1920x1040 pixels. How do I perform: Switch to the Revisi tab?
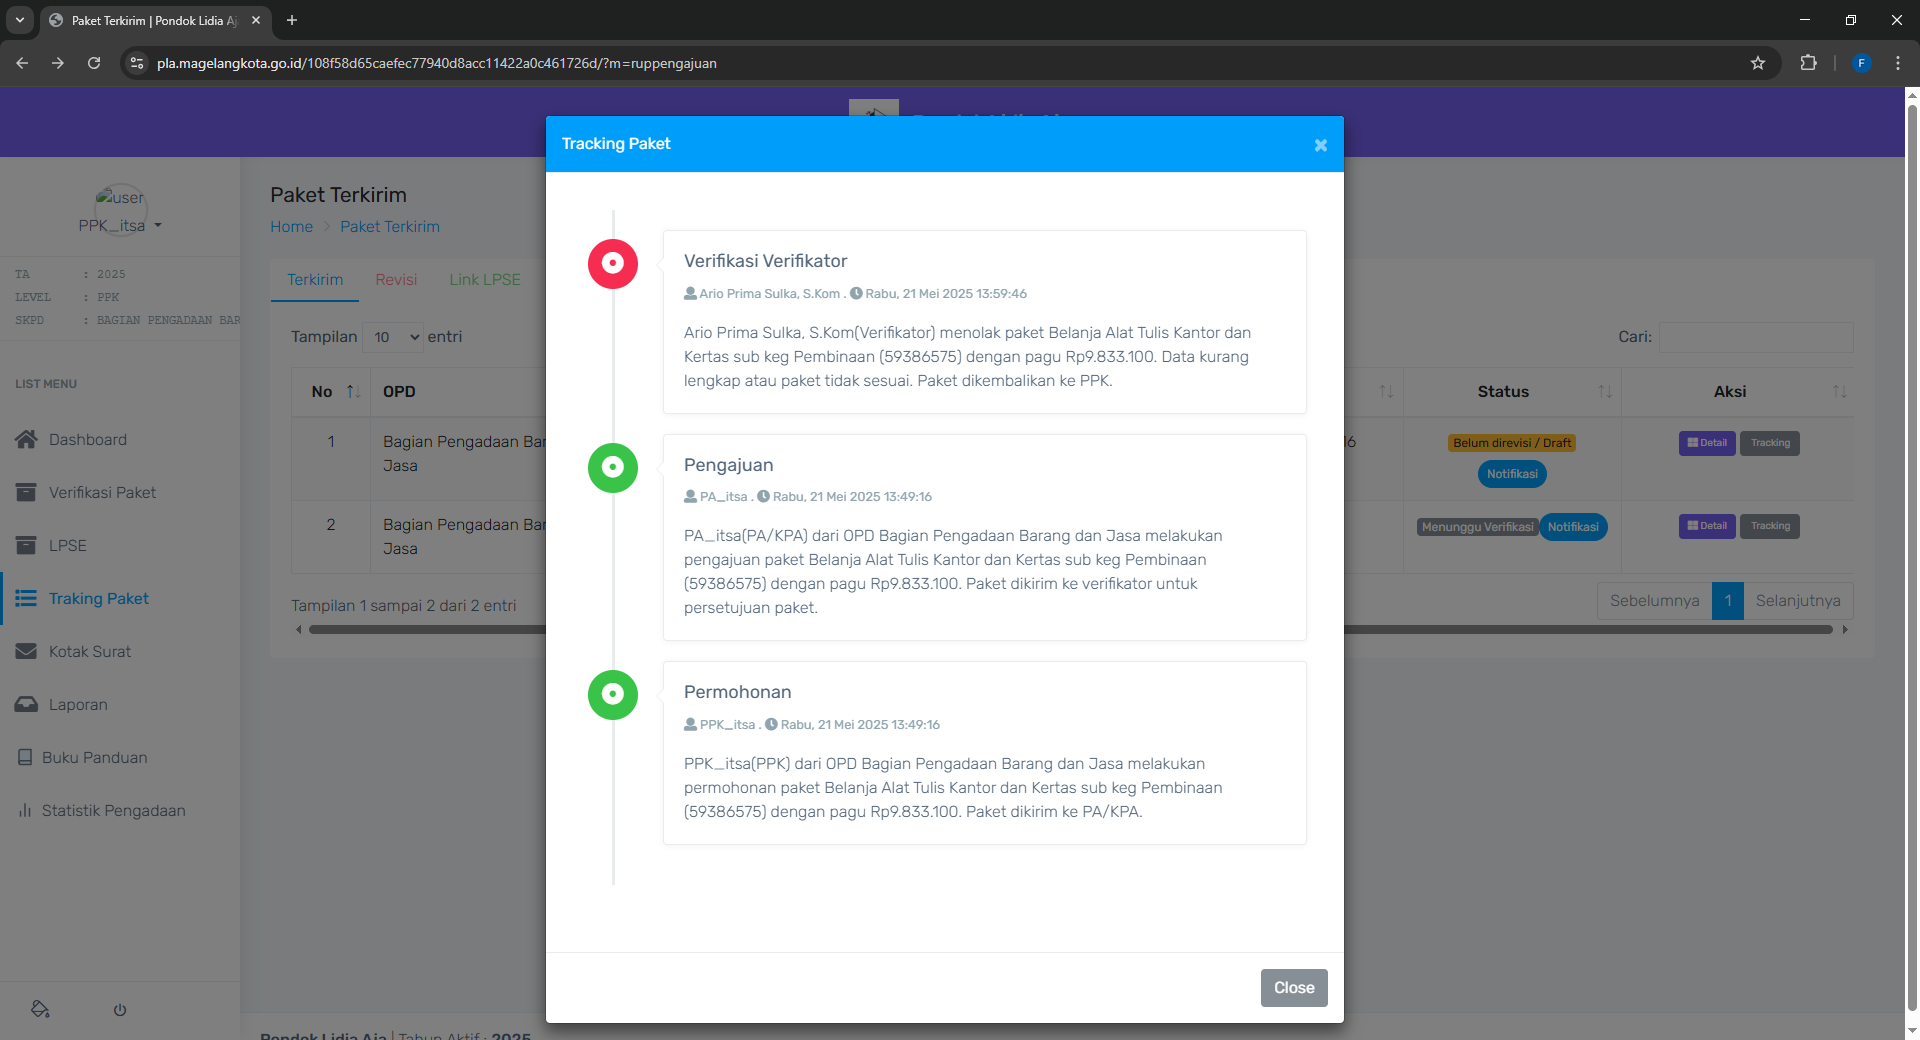tap(396, 280)
